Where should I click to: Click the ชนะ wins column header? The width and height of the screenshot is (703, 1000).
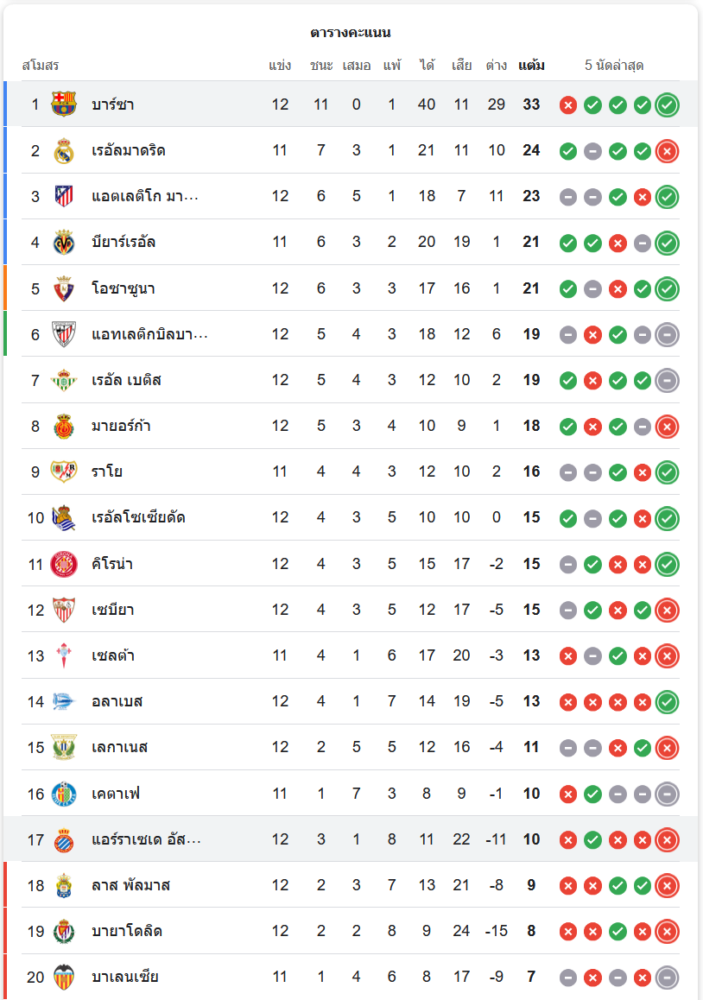click(321, 66)
